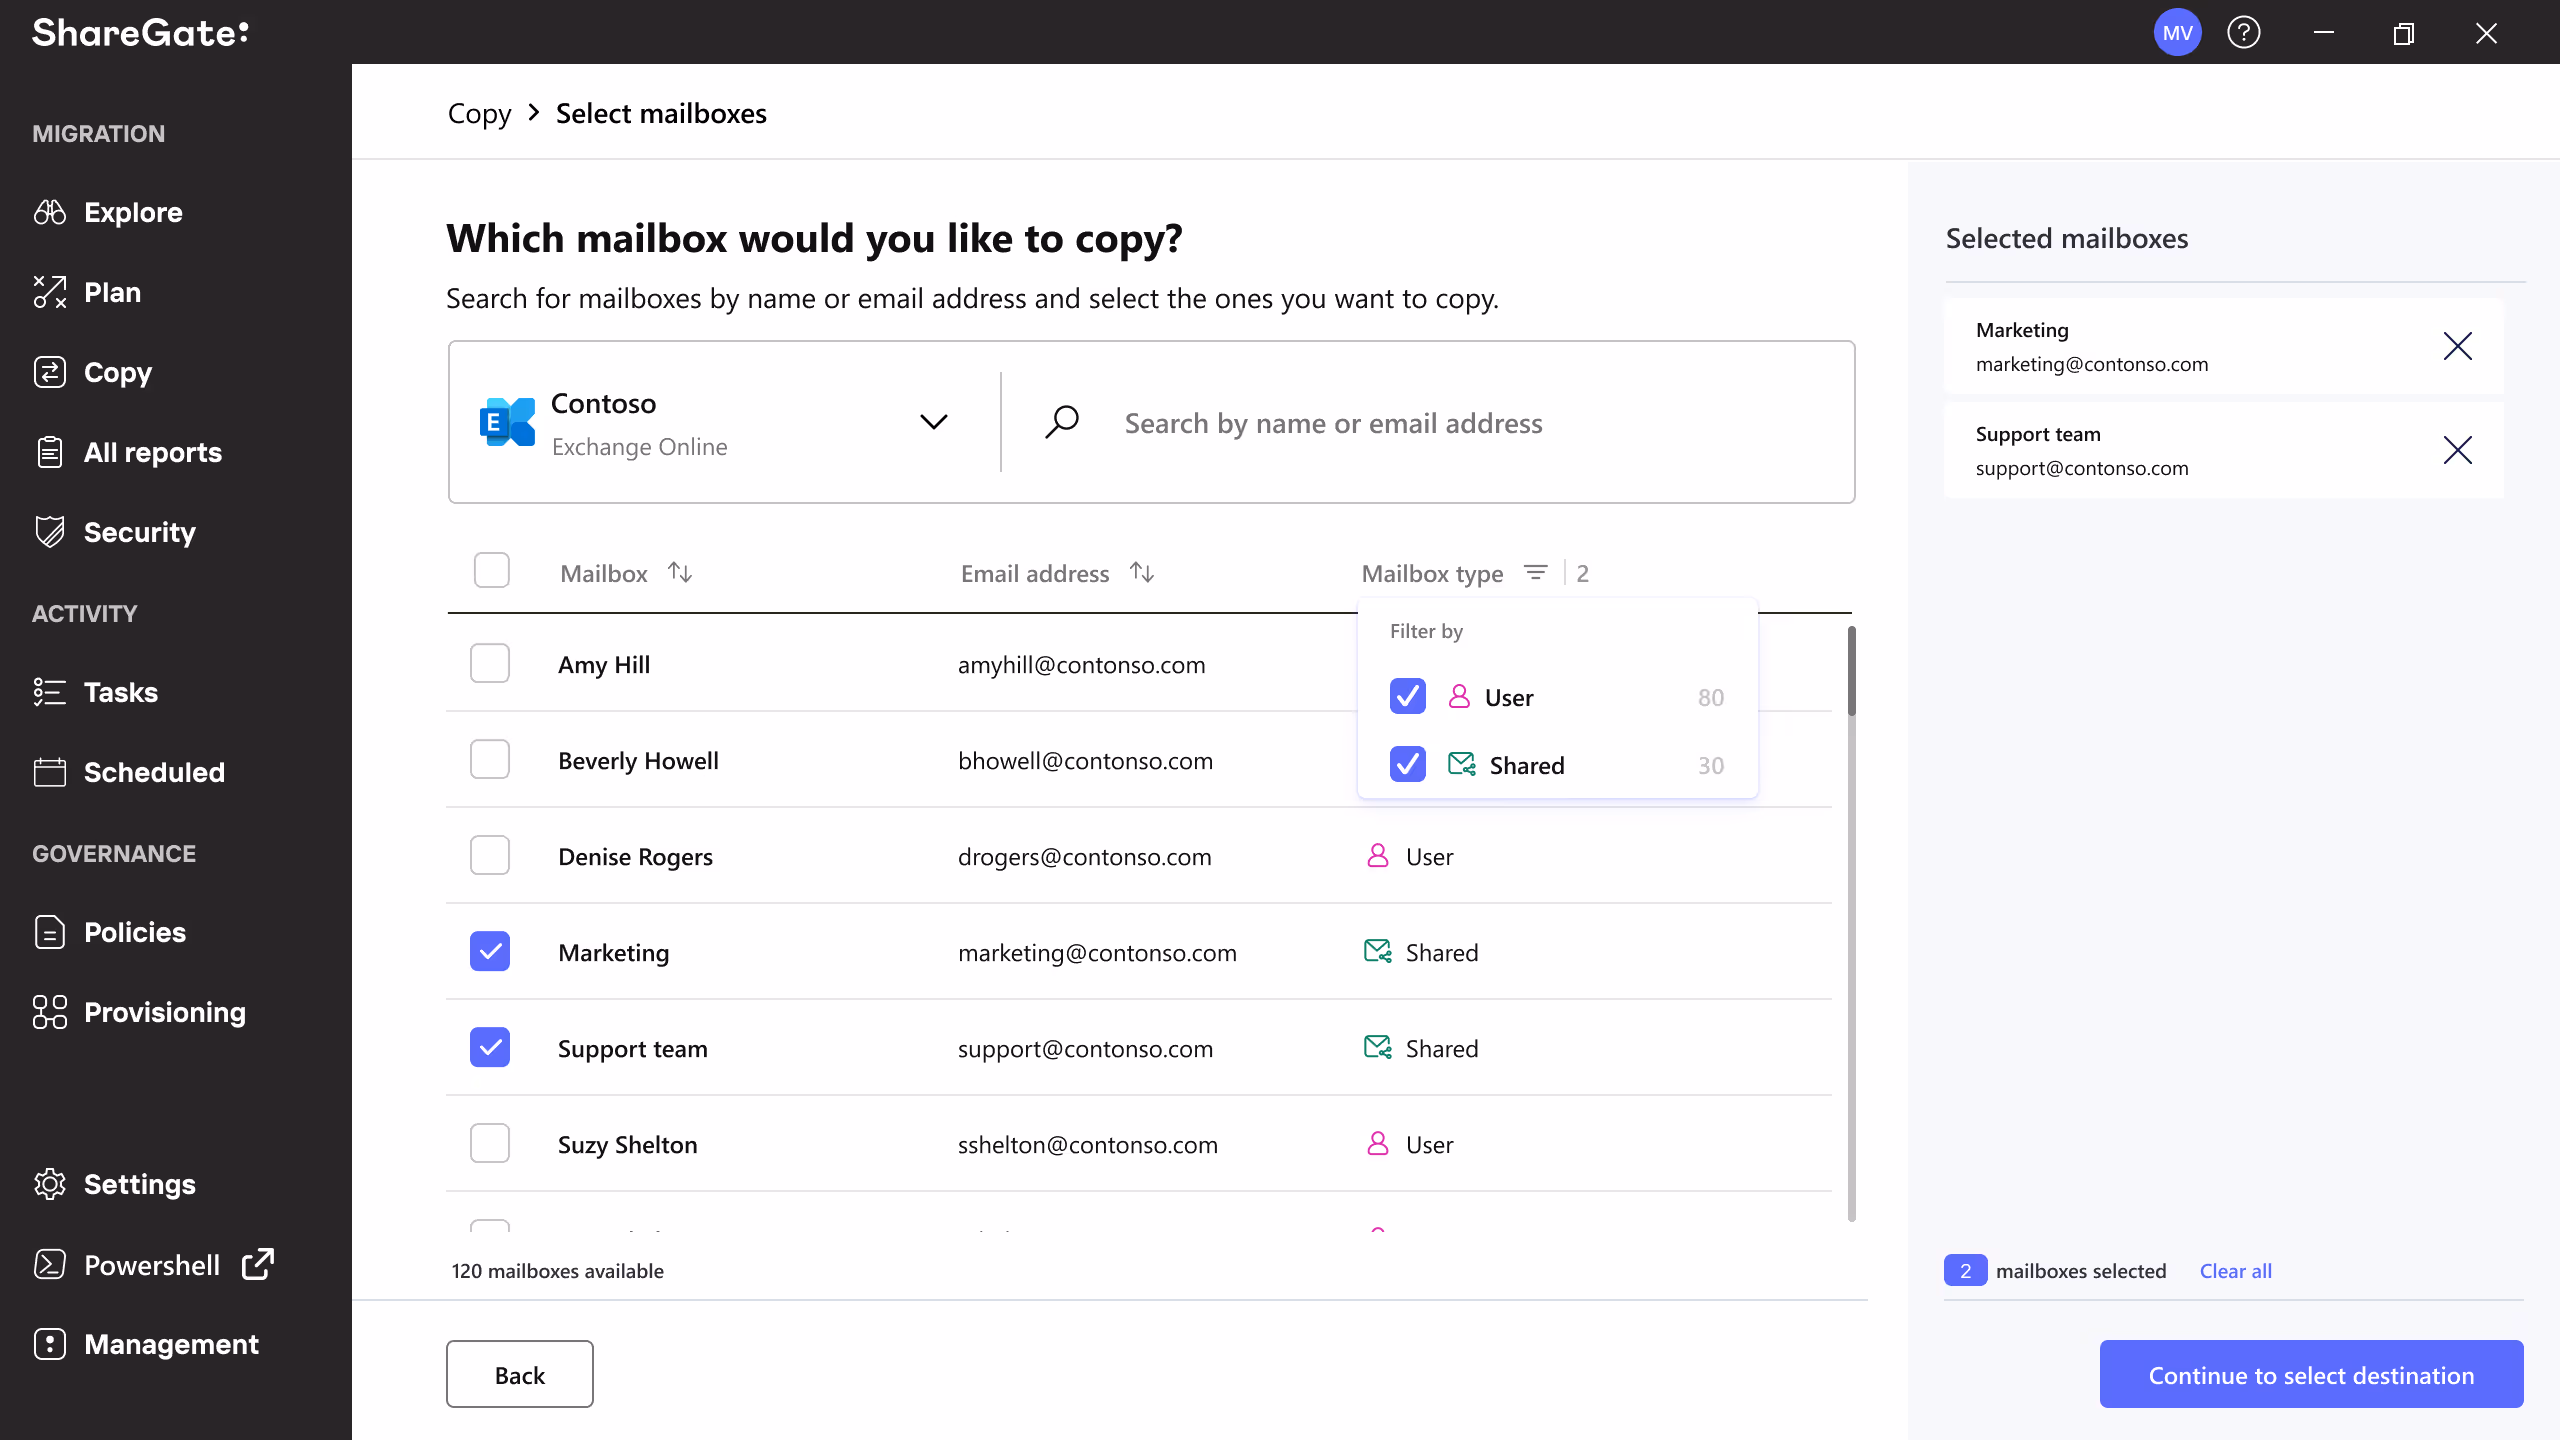Sort by Mailbox name arrows icon
The height and width of the screenshot is (1440, 2560).
coord(680,573)
